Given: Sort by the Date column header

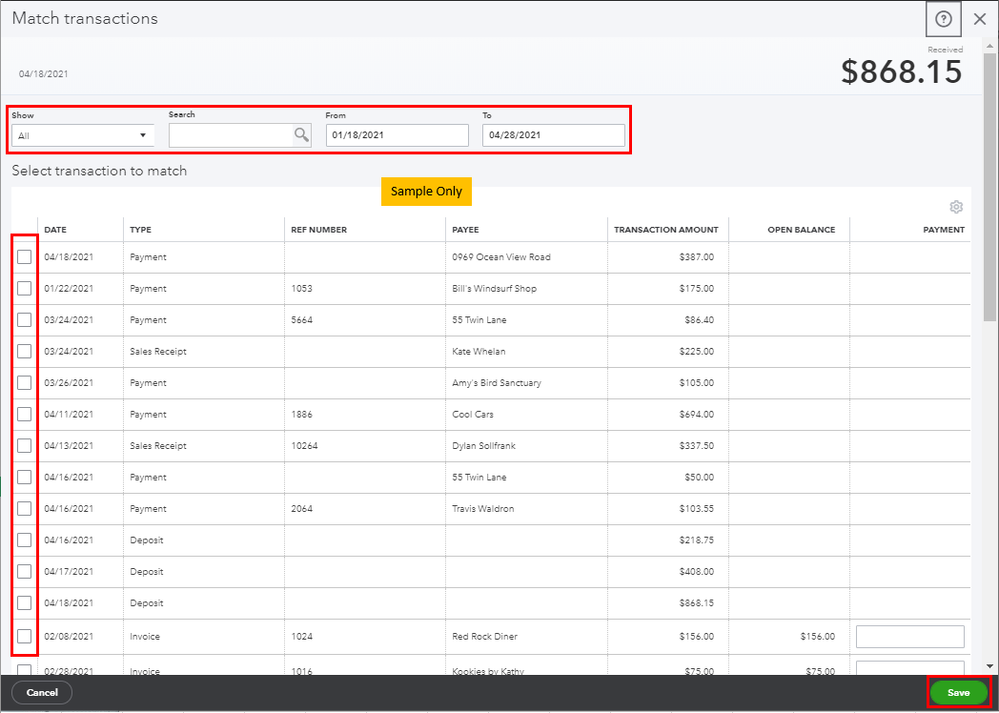Looking at the screenshot, I should [x=55, y=230].
